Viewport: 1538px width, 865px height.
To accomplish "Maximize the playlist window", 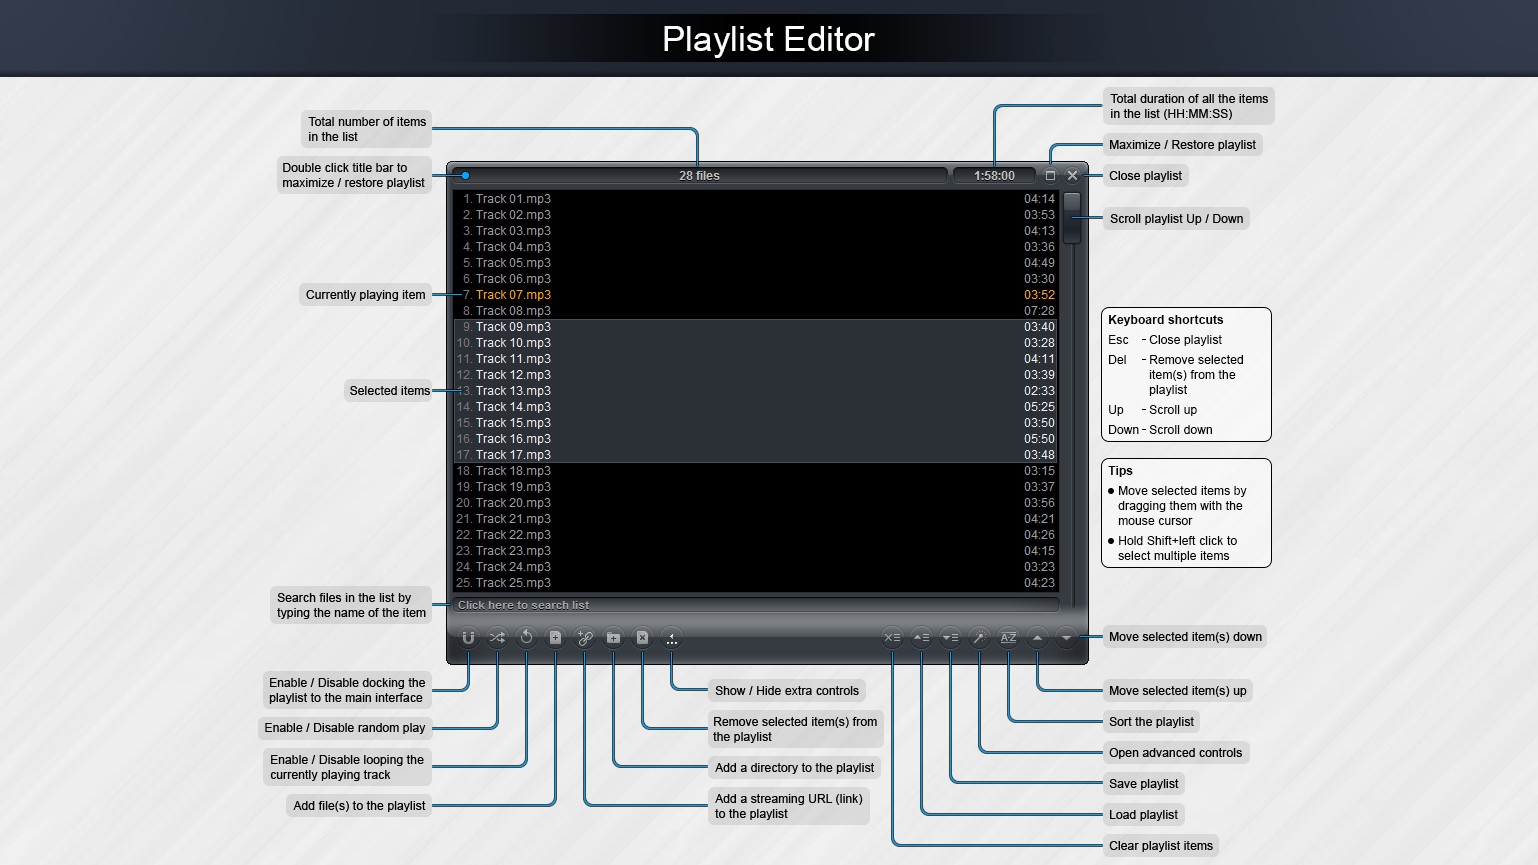I will click(1050, 174).
